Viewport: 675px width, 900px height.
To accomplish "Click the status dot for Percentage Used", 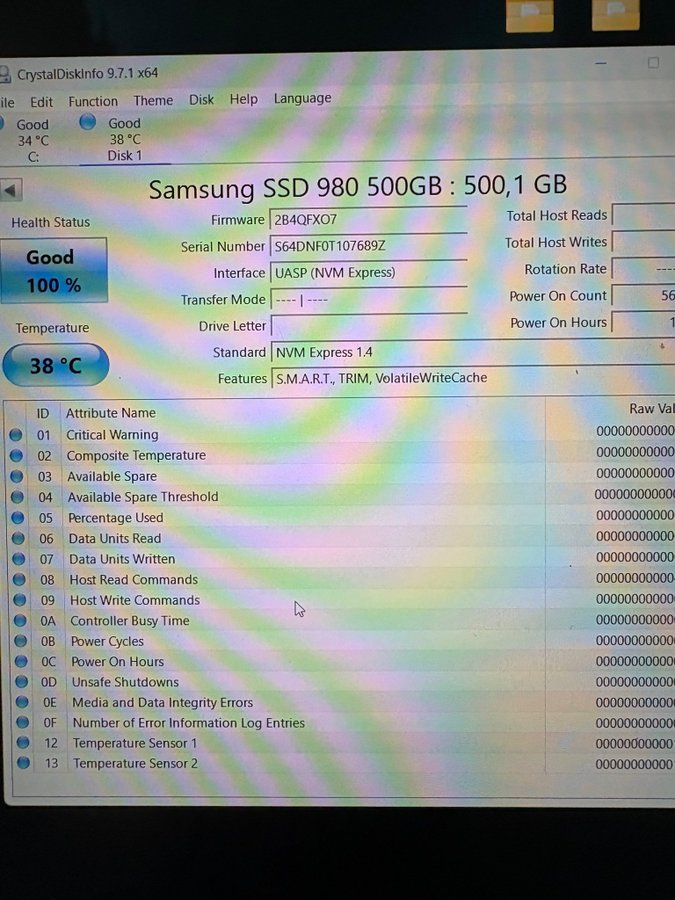I will click(17, 518).
